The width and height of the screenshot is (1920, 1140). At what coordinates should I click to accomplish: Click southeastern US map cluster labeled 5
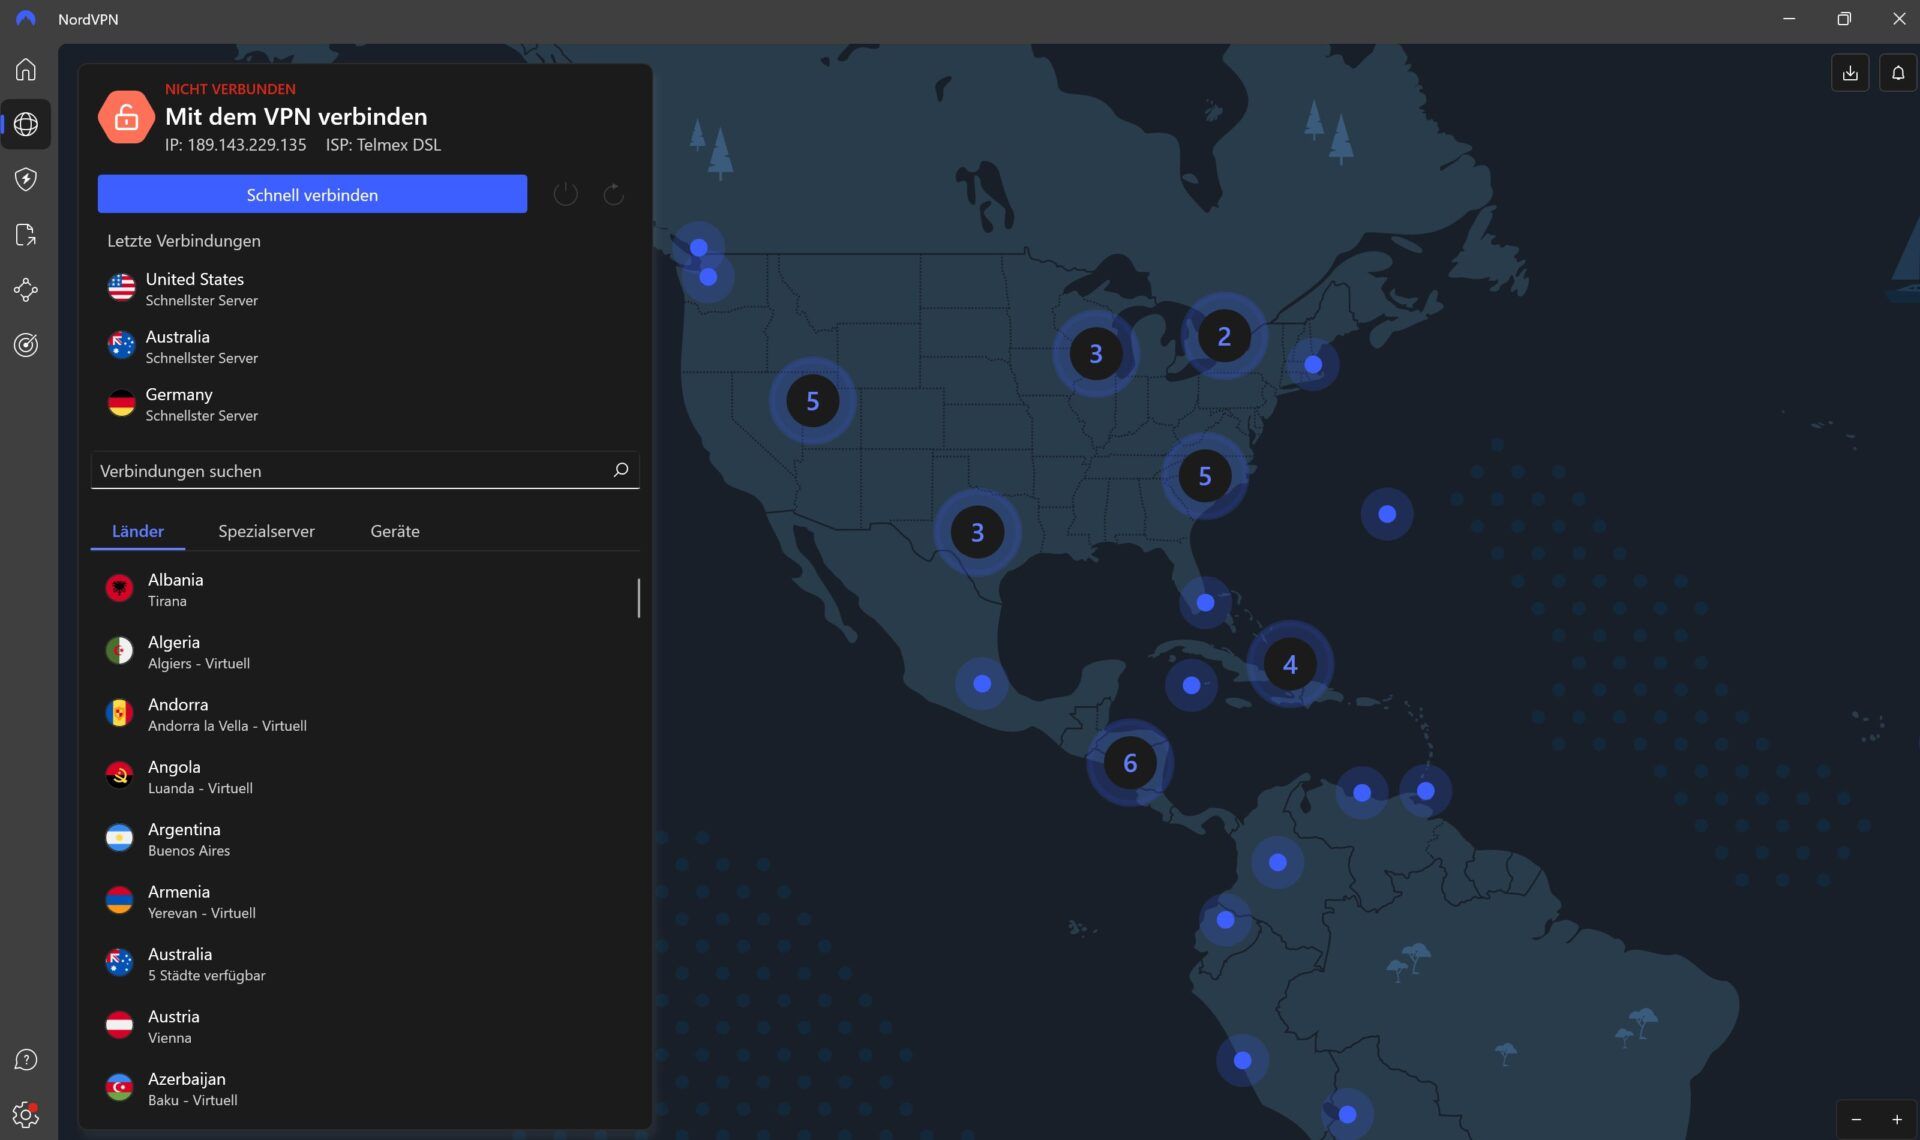coord(1205,476)
